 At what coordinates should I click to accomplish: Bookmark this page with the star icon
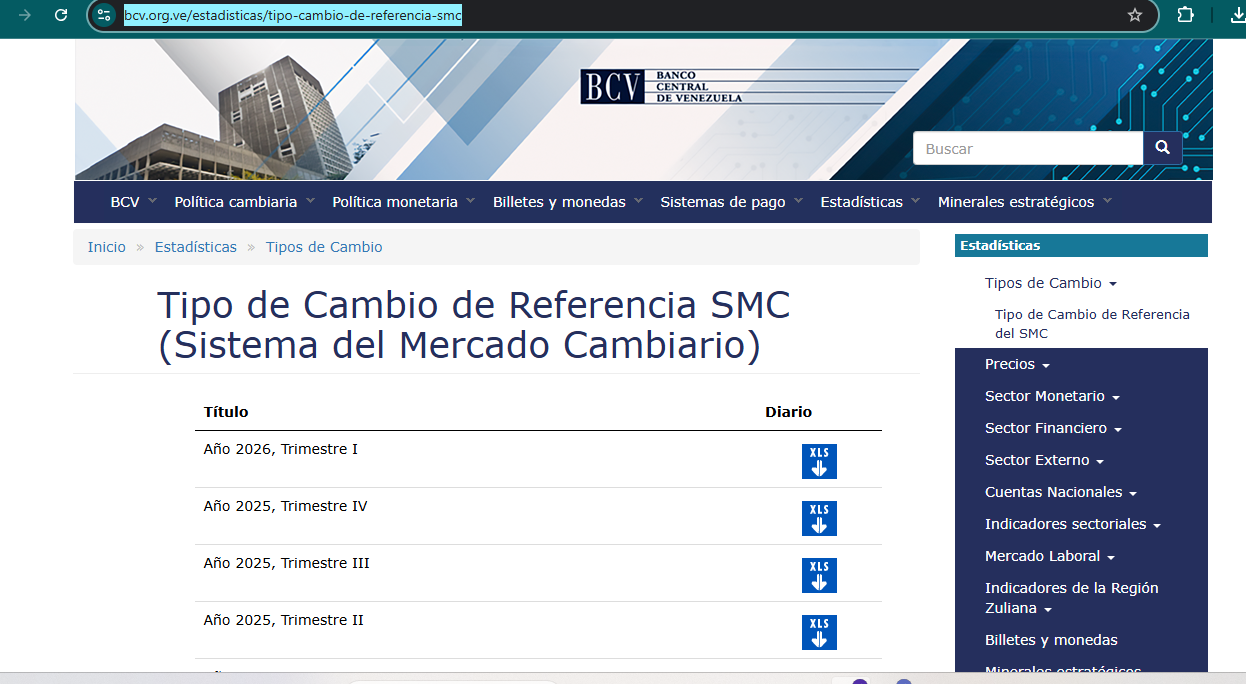click(1134, 15)
